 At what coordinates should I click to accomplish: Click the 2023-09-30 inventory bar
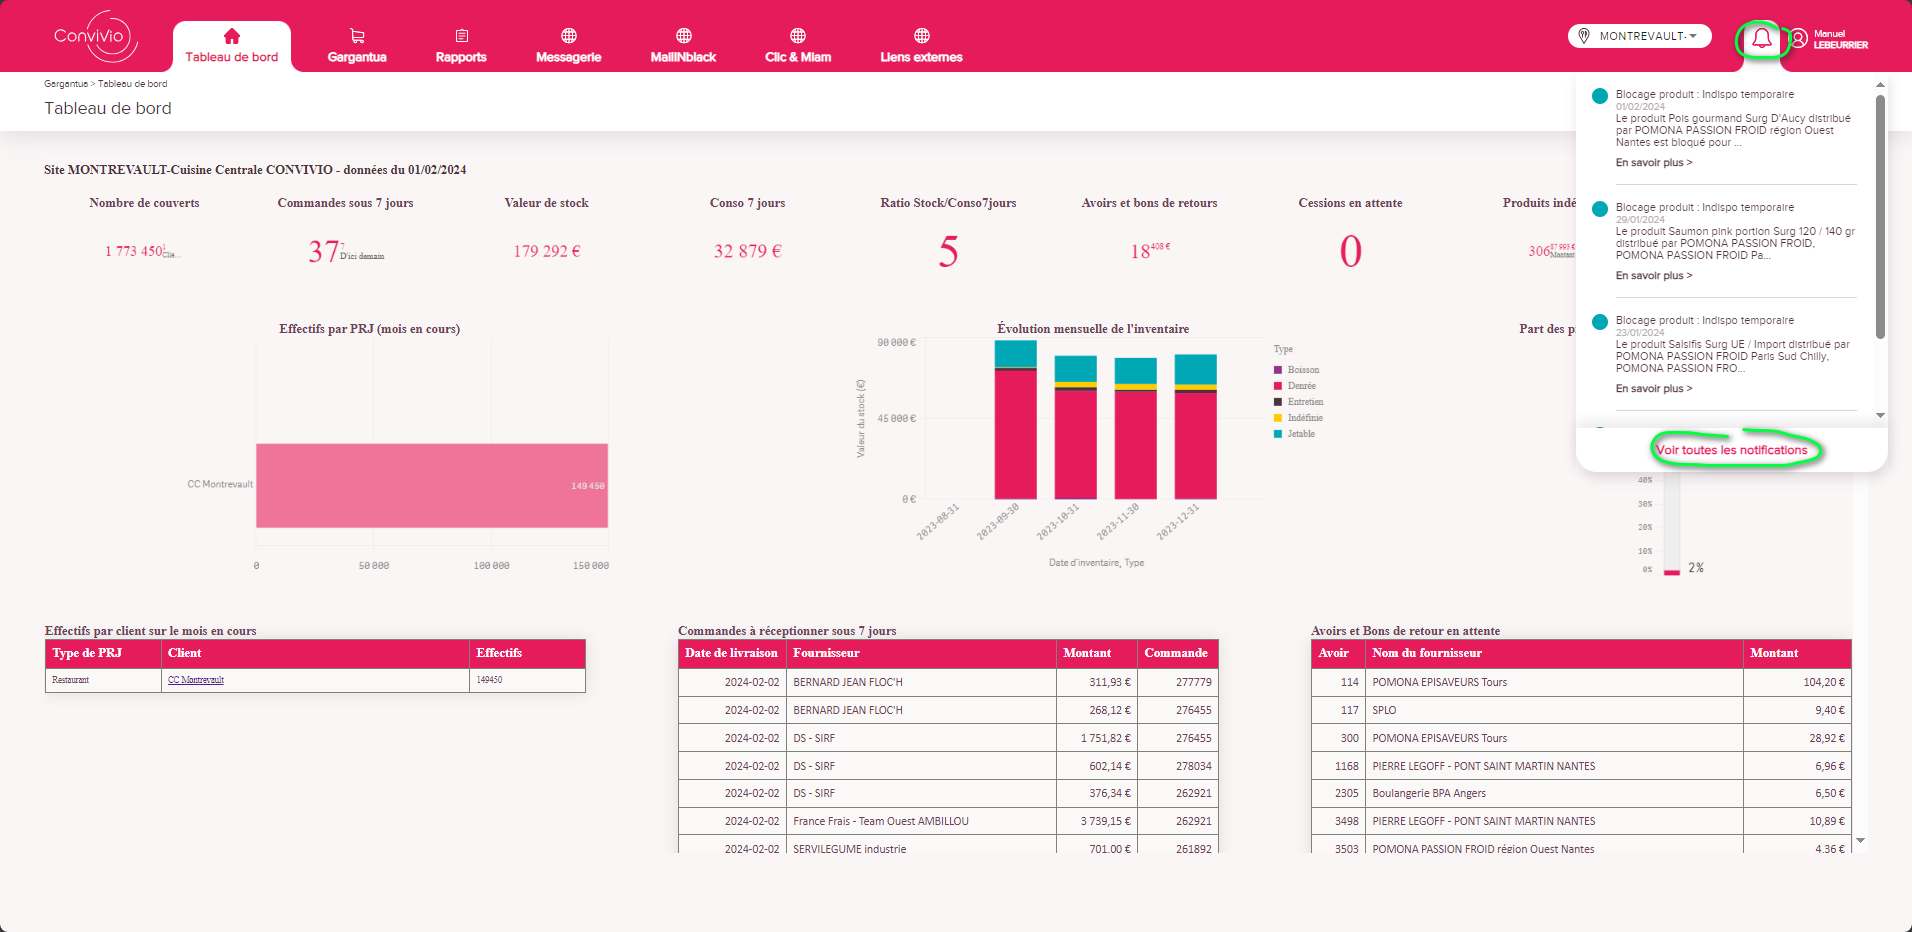[x=1015, y=420]
